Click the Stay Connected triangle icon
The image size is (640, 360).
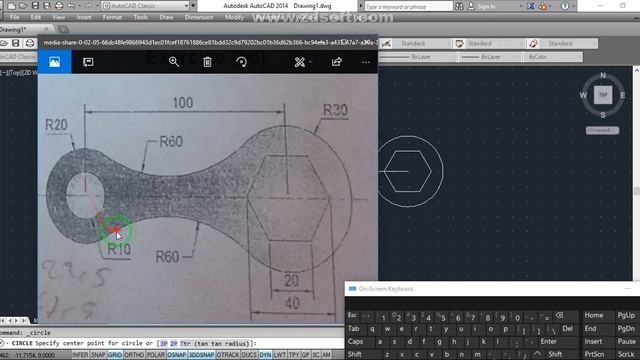coord(543,7)
